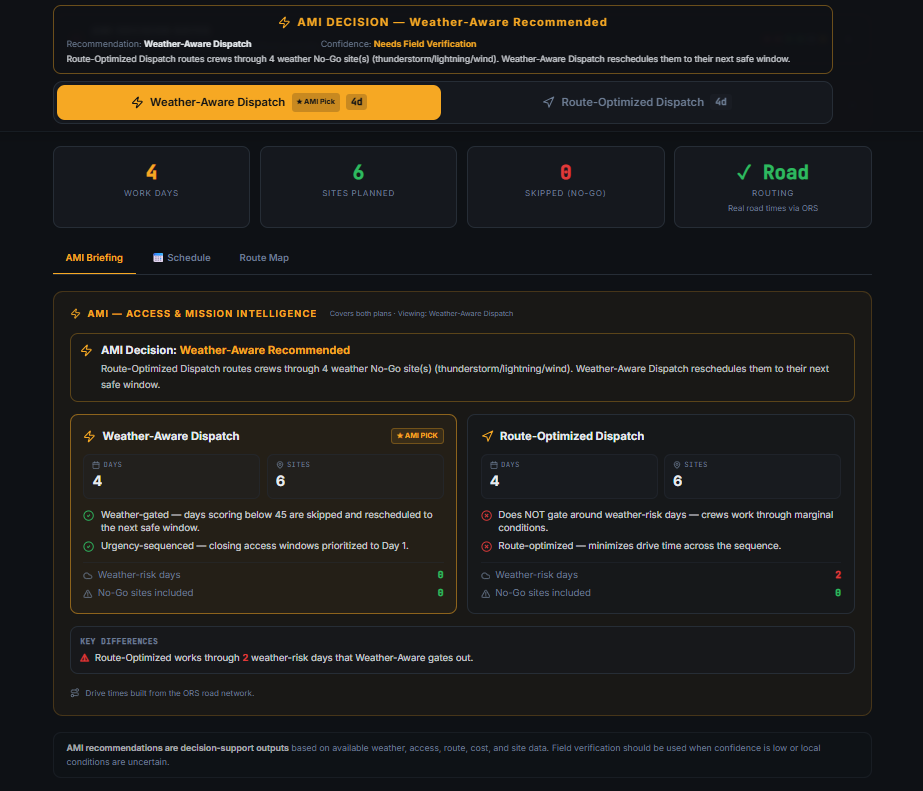Image resolution: width=923 pixels, height=791 pixels.
Task: Click calendar icon beside DAYS in Weather-Aware card
Action: tap(96, 465)
